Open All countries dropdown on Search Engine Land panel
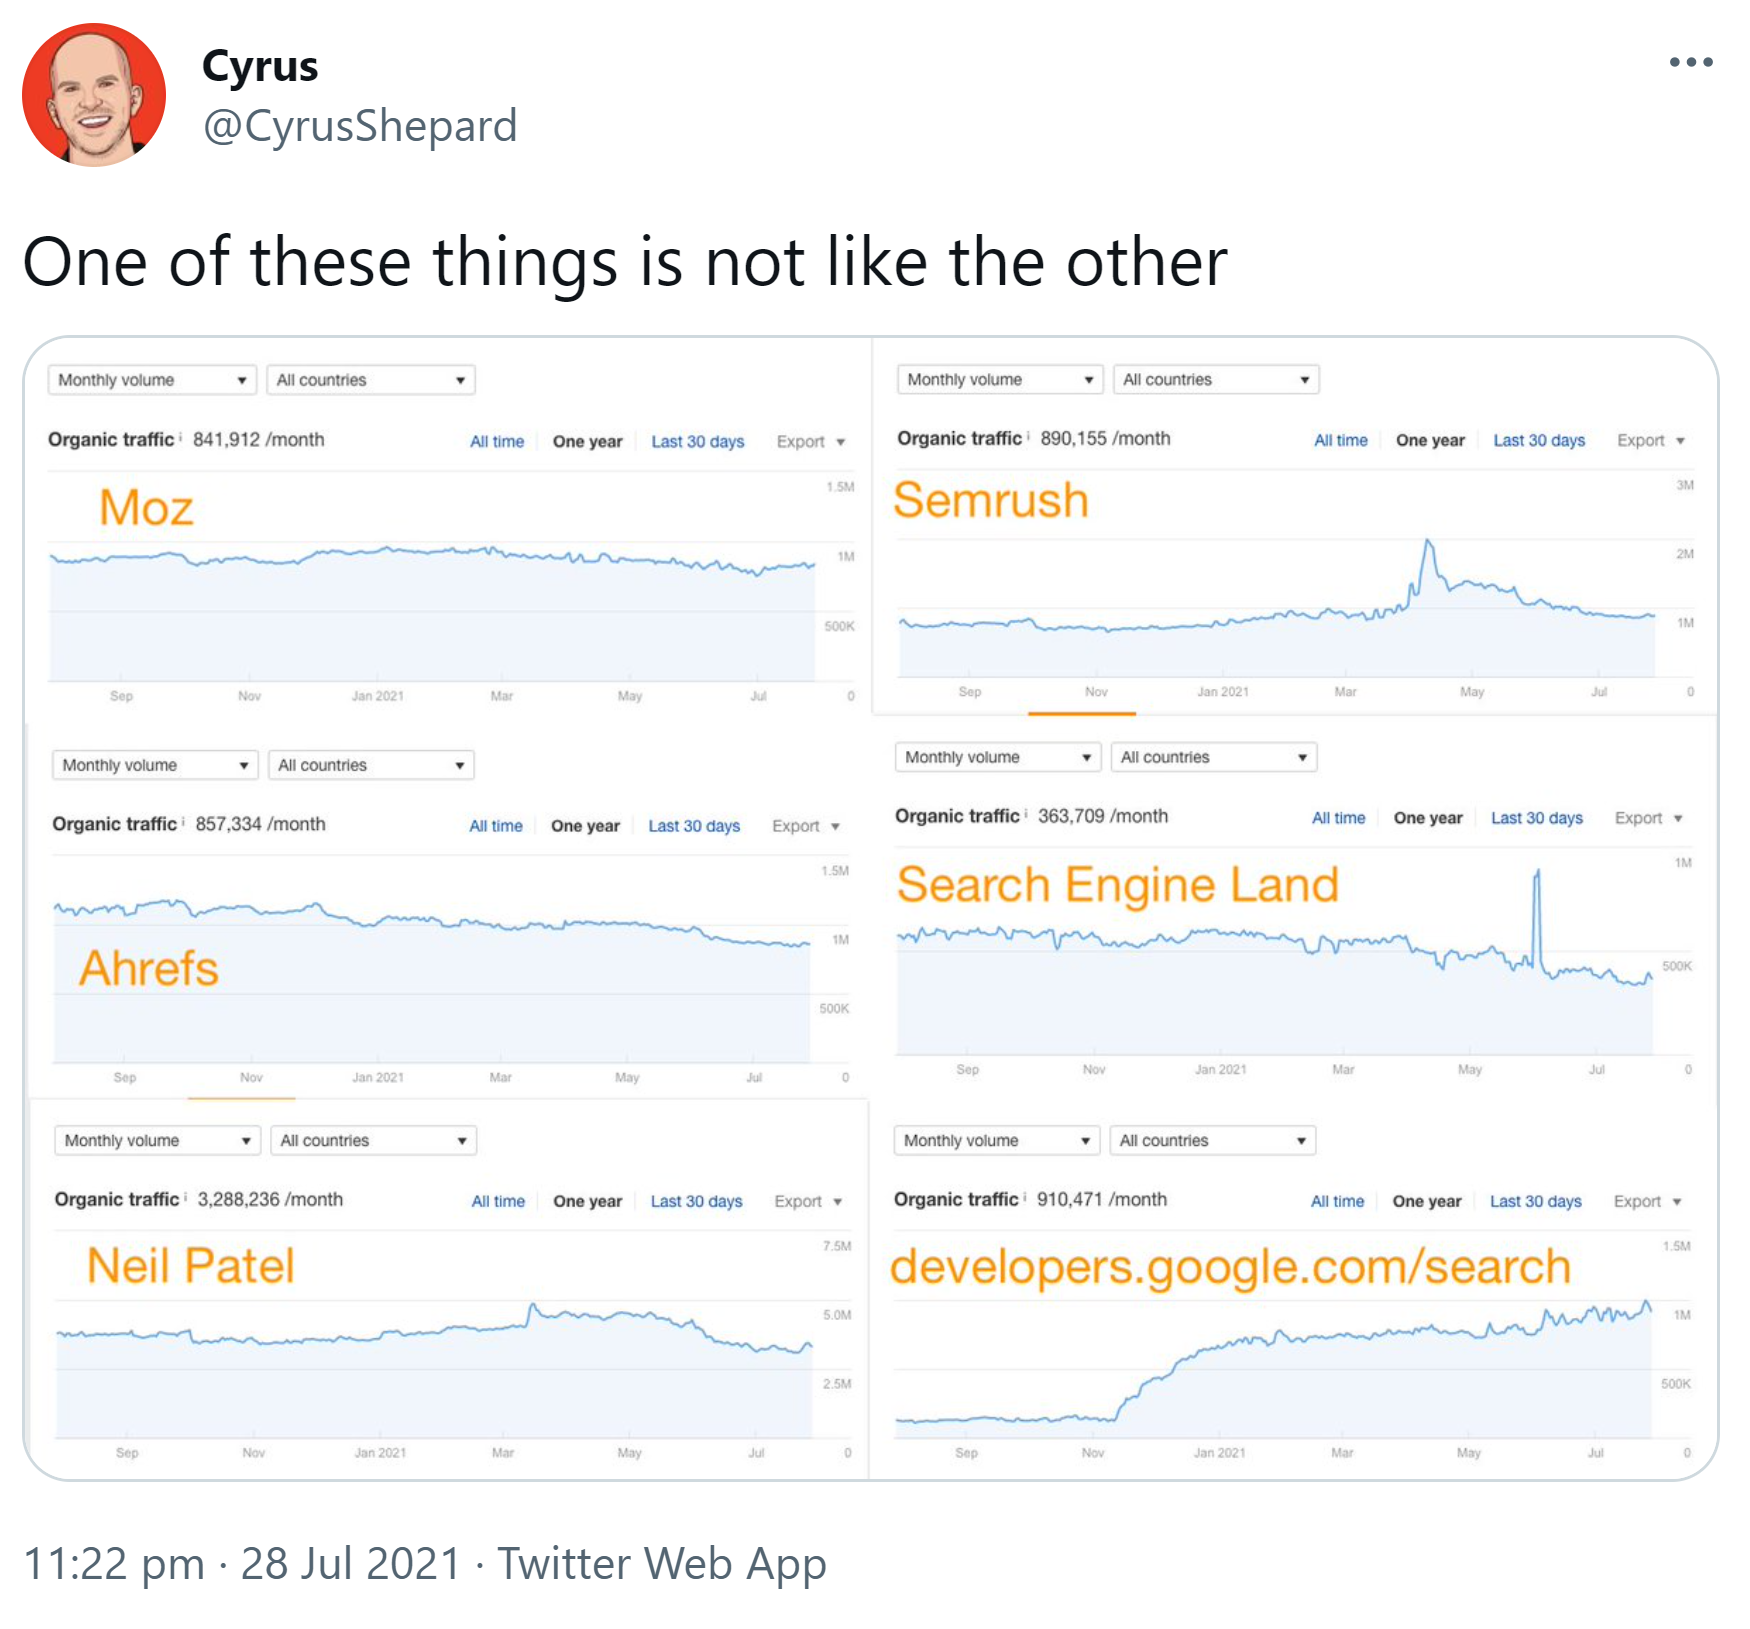The width and height of the screenshot is (1750, 1629). pos(1213,757)
